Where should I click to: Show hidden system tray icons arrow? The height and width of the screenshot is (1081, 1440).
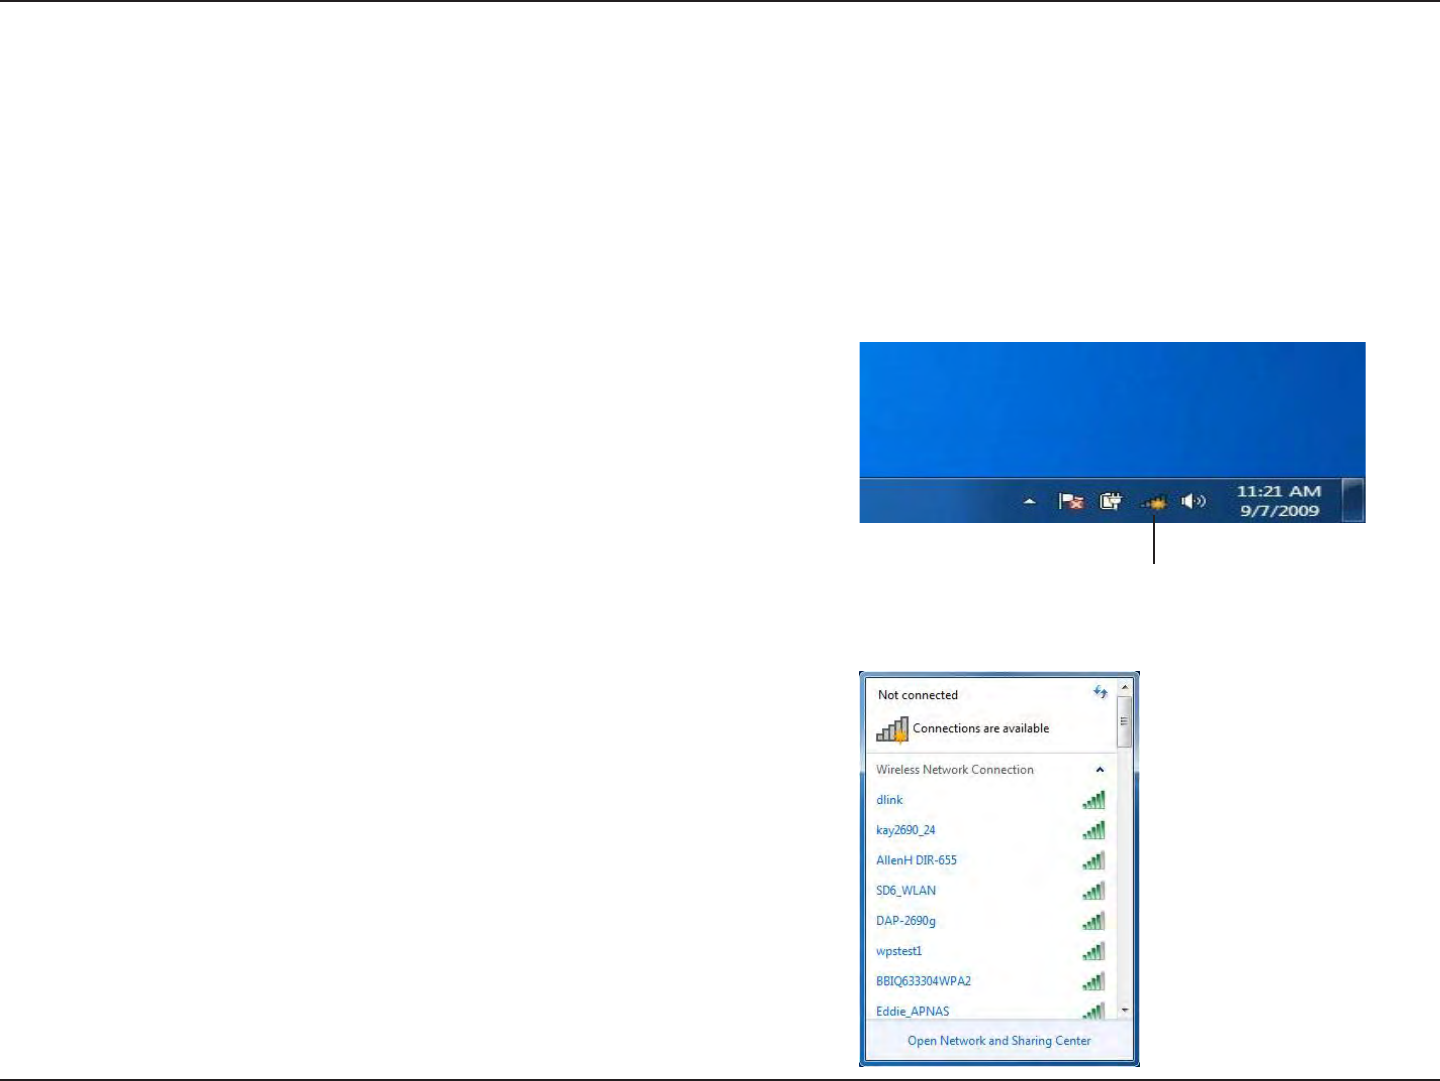click(1029, 502)
